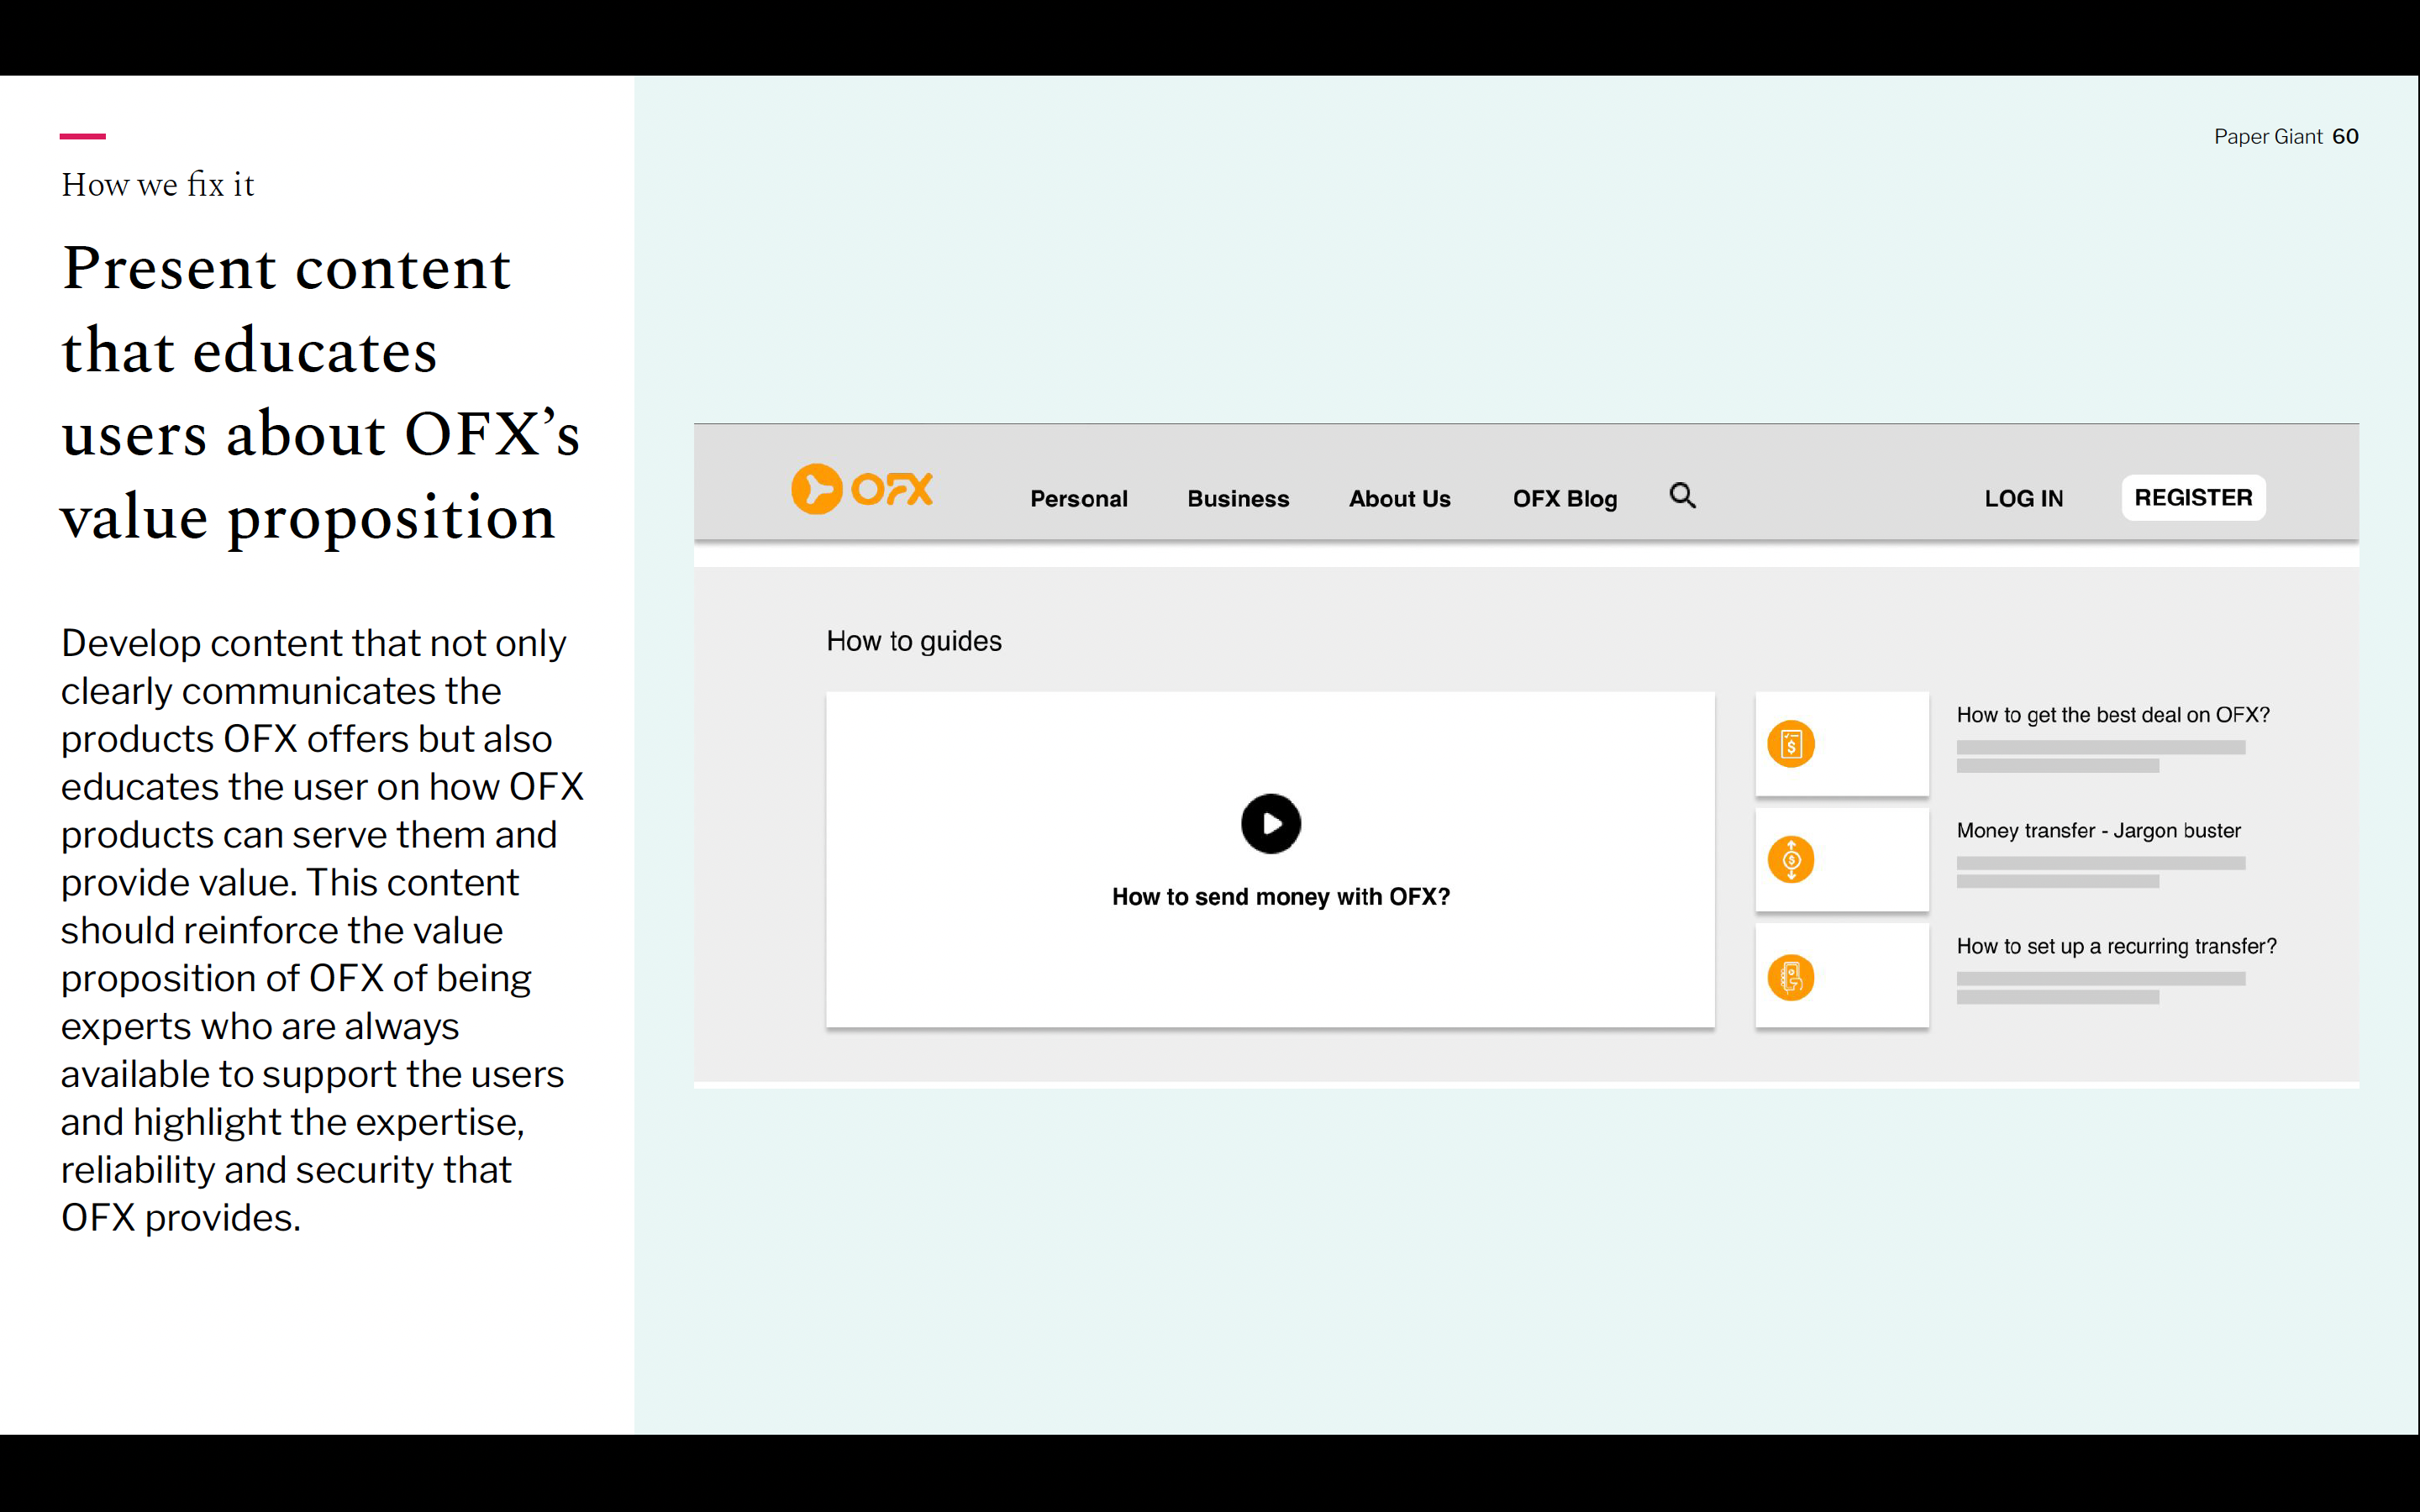Viewport: 2420px width, 1512px height.
Task: Click the LOG IN link
Action: coord(2023,498)
